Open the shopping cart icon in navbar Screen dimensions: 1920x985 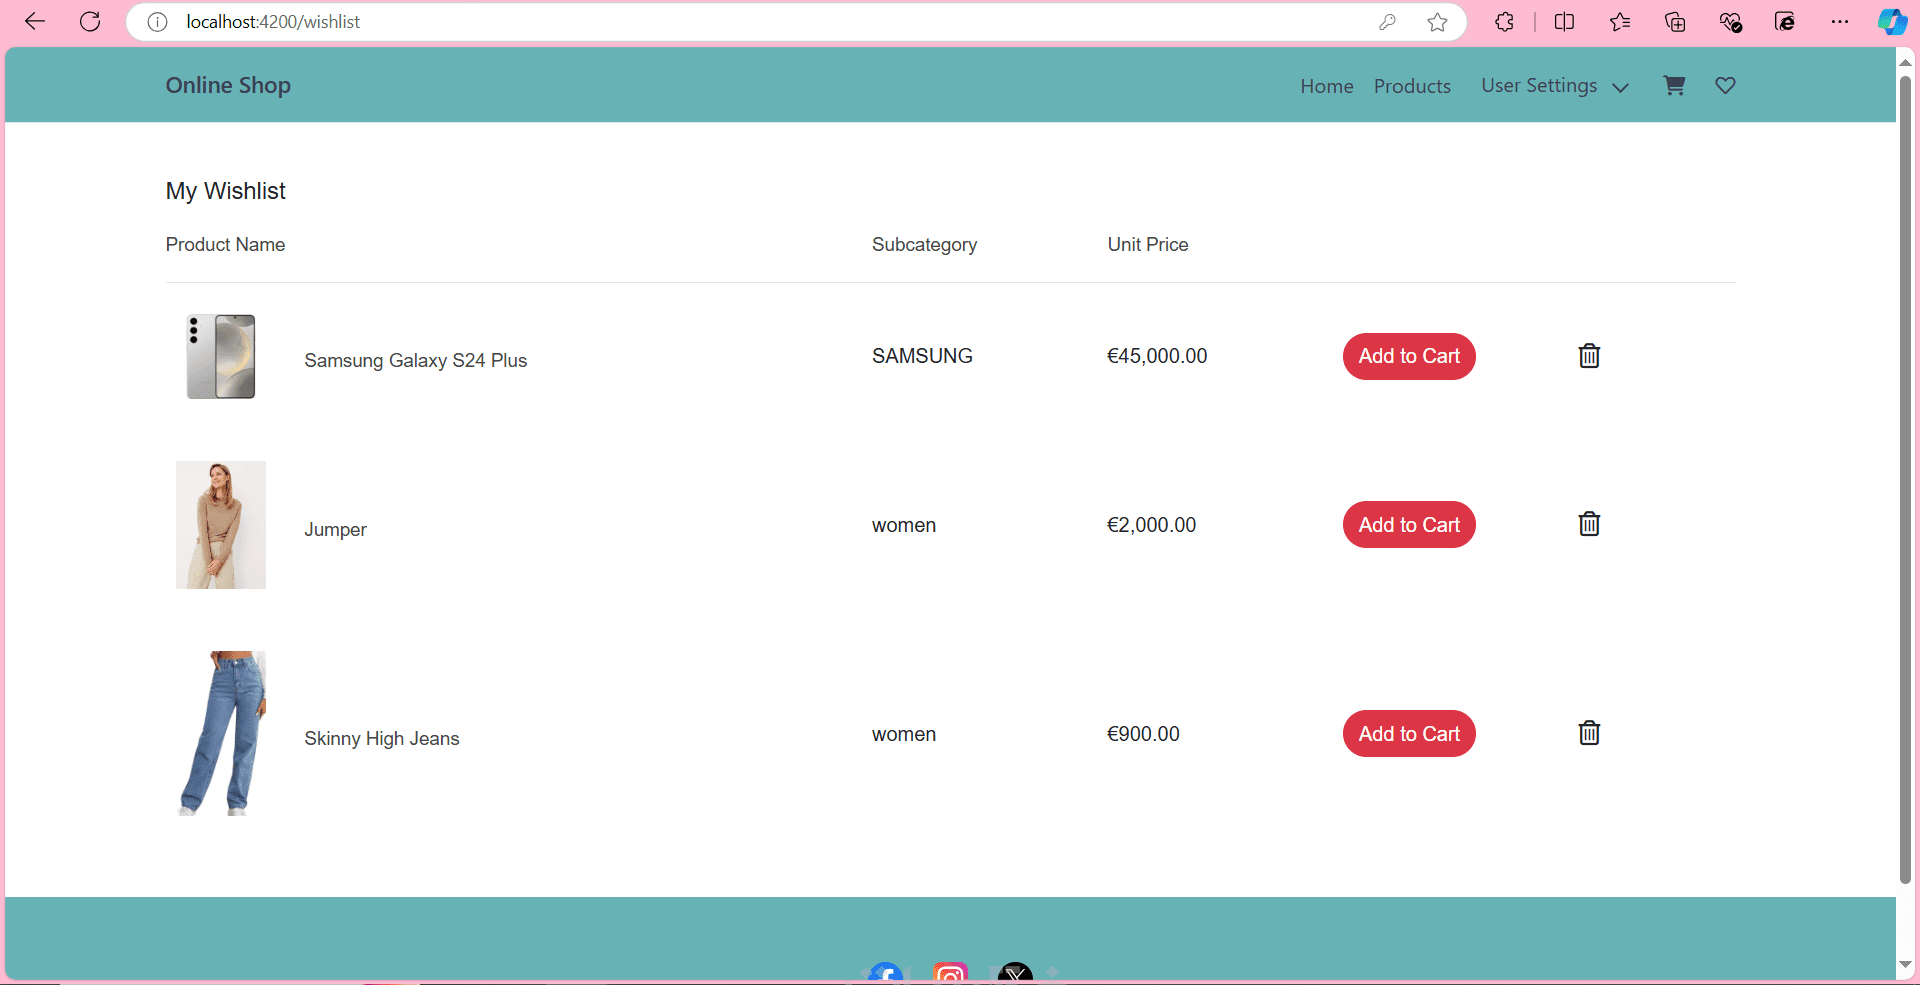tap(1674, 86)
